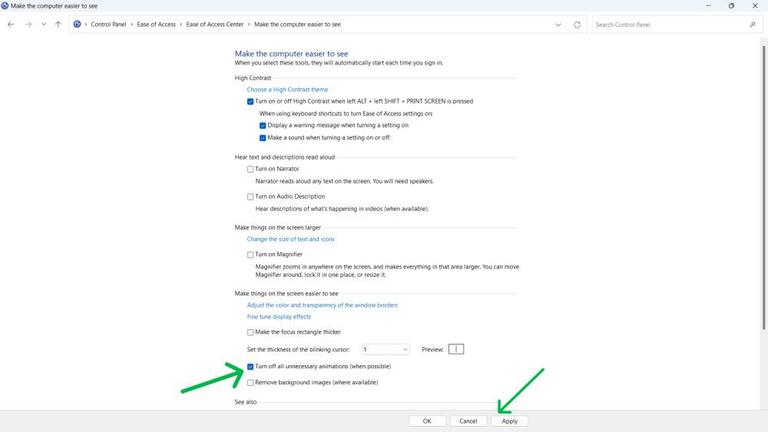This screenshot has width=768, height=432.
Task: Open Choose a High Contrast theme link
Action: pyautogui.click(x=288, y=90)
